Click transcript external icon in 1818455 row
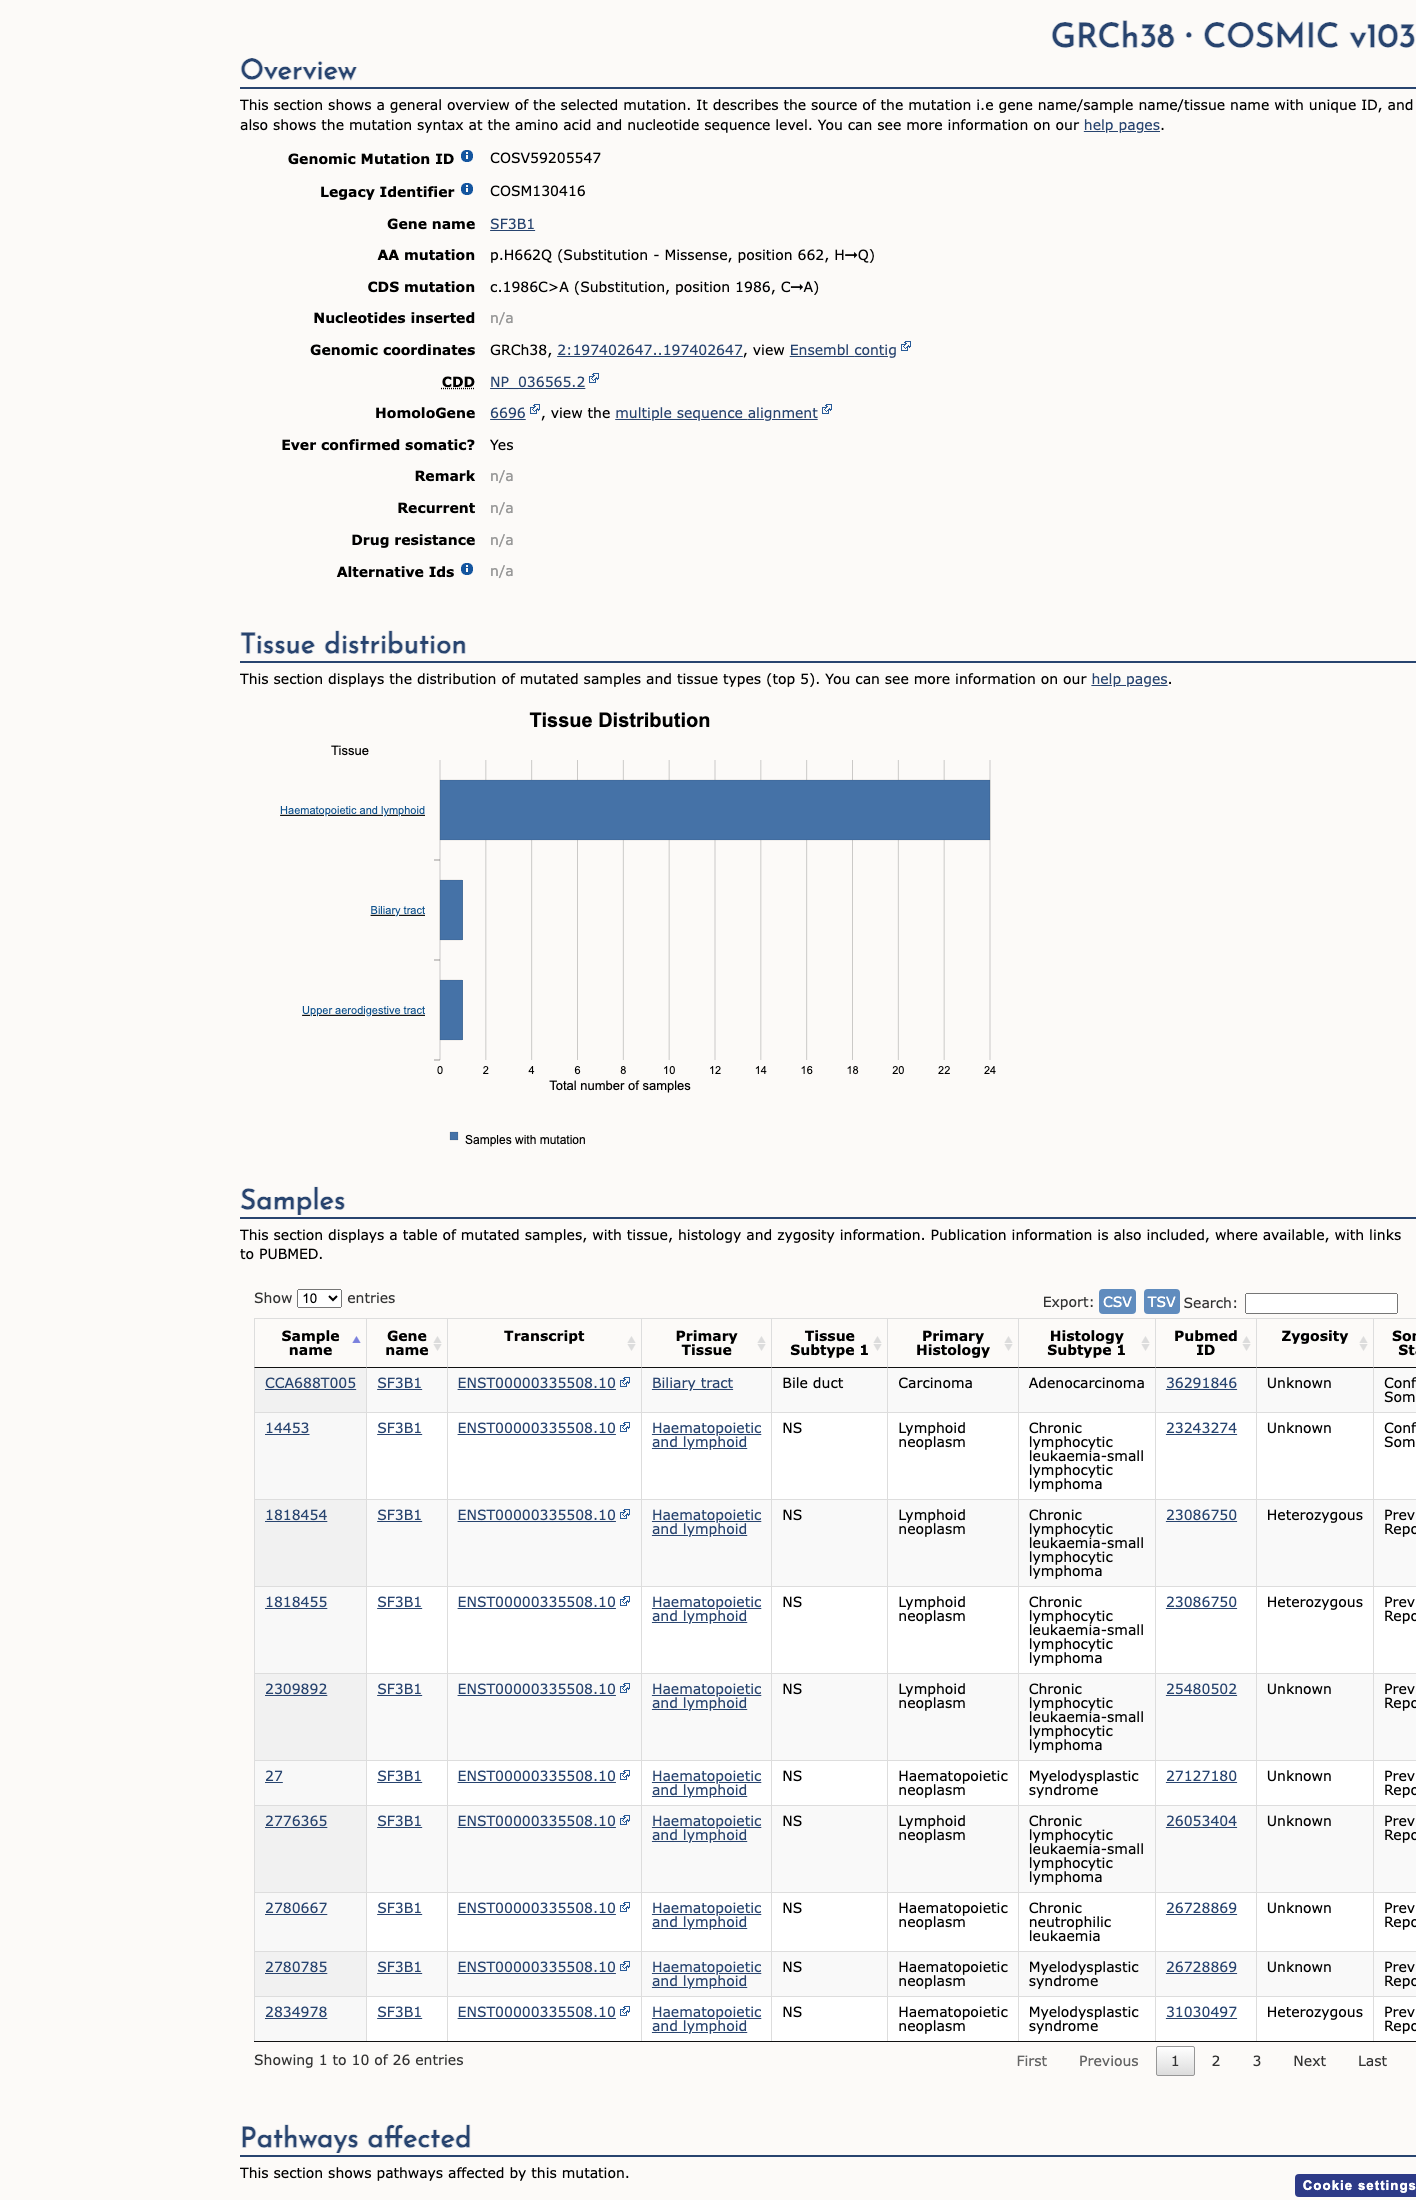 (625, 1601)
